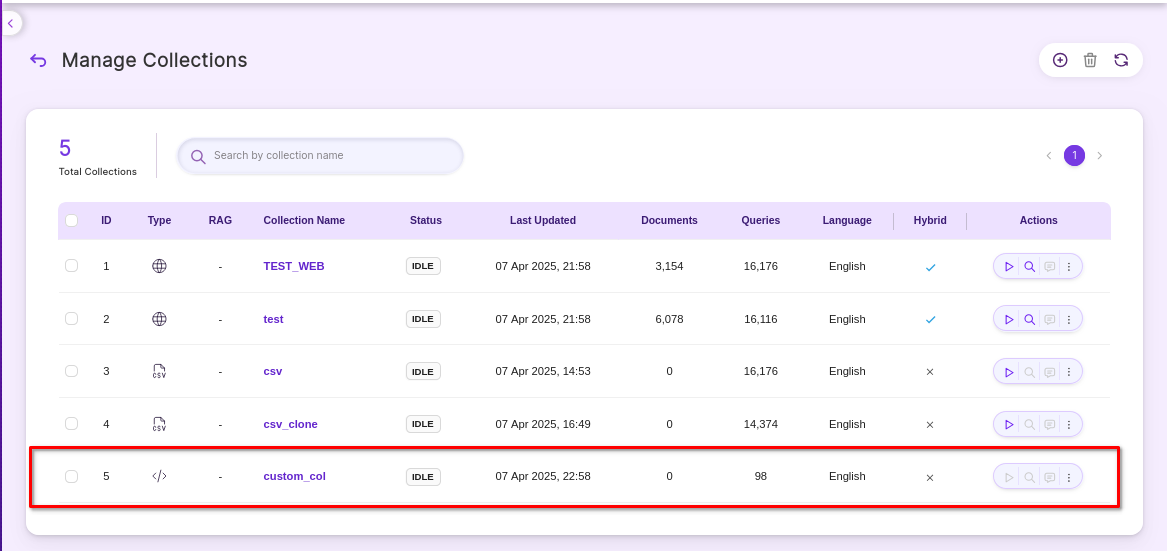Click search icon in the csv row

1029,372
